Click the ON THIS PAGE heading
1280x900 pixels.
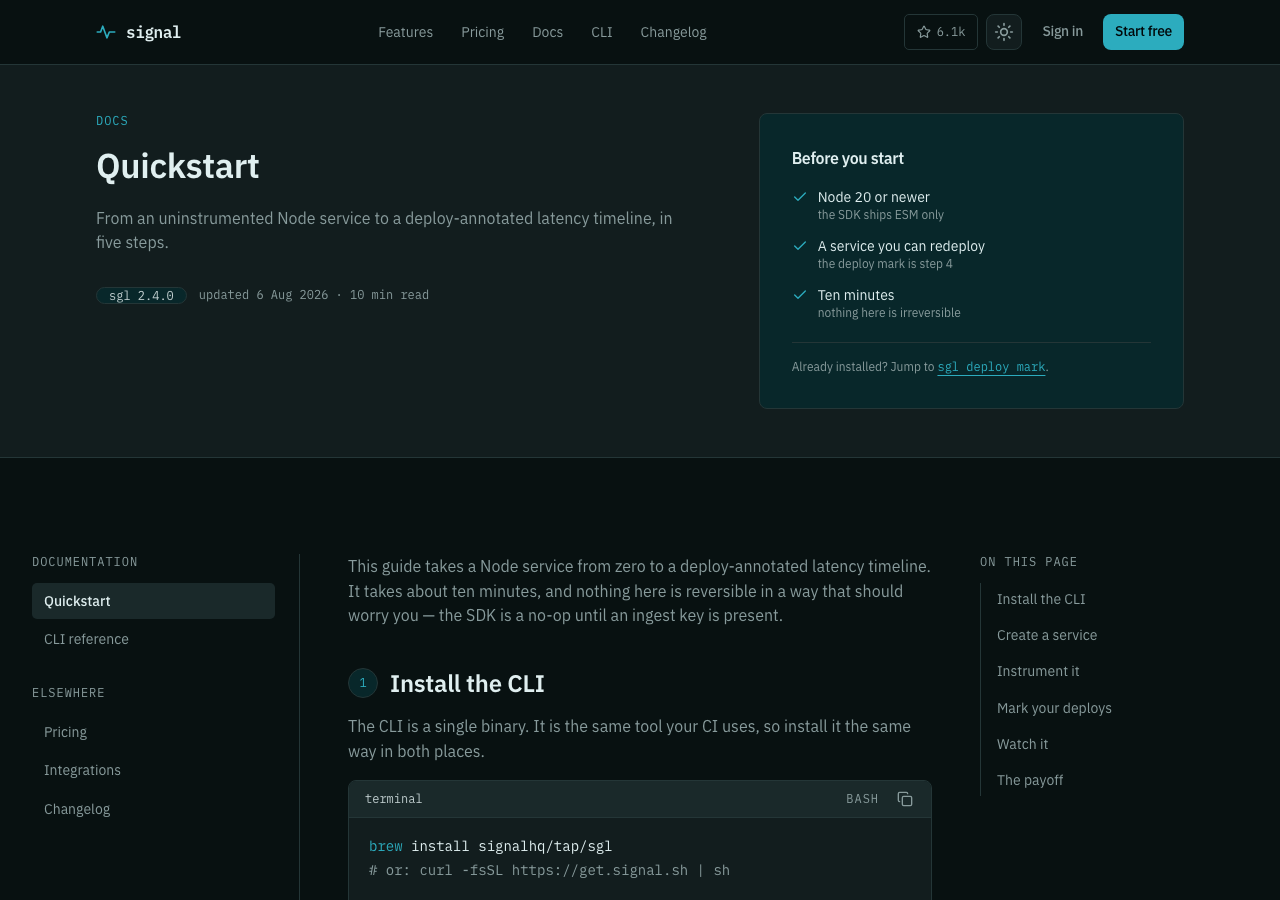1029,562
